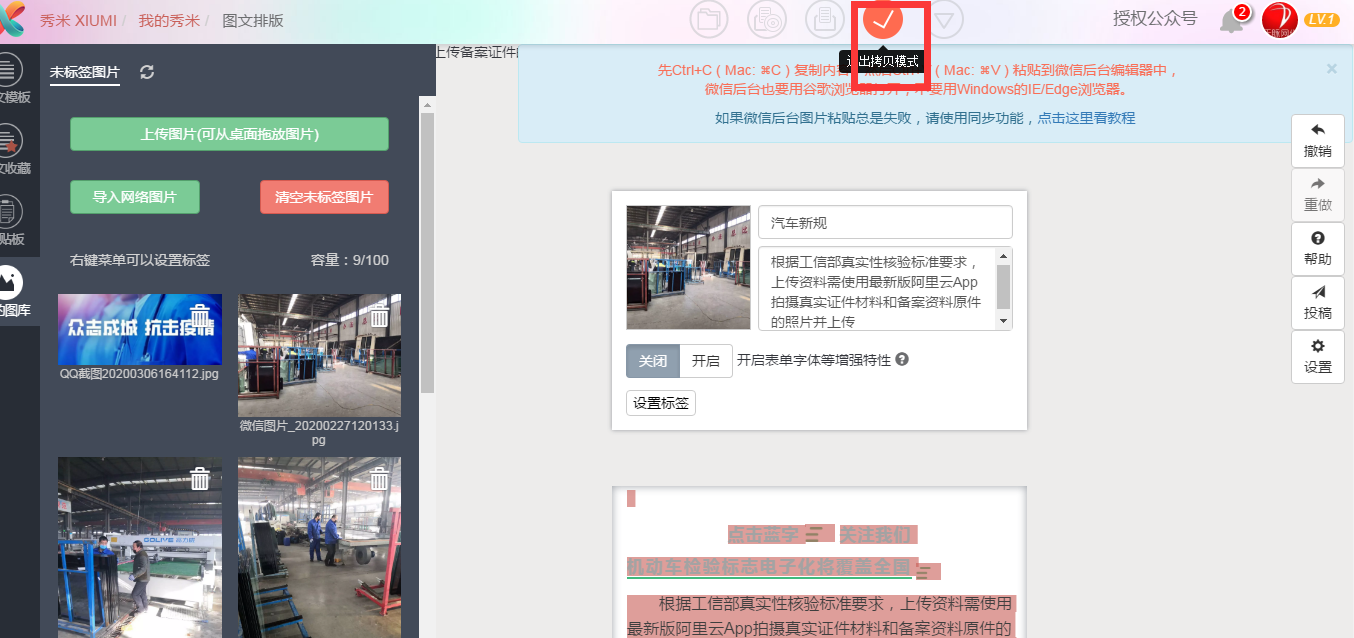Delete 微信图片_20200227120133.jpg using its trash icon
The width and height of the screenshot is (1354, 638).
[x=380, y=317]
